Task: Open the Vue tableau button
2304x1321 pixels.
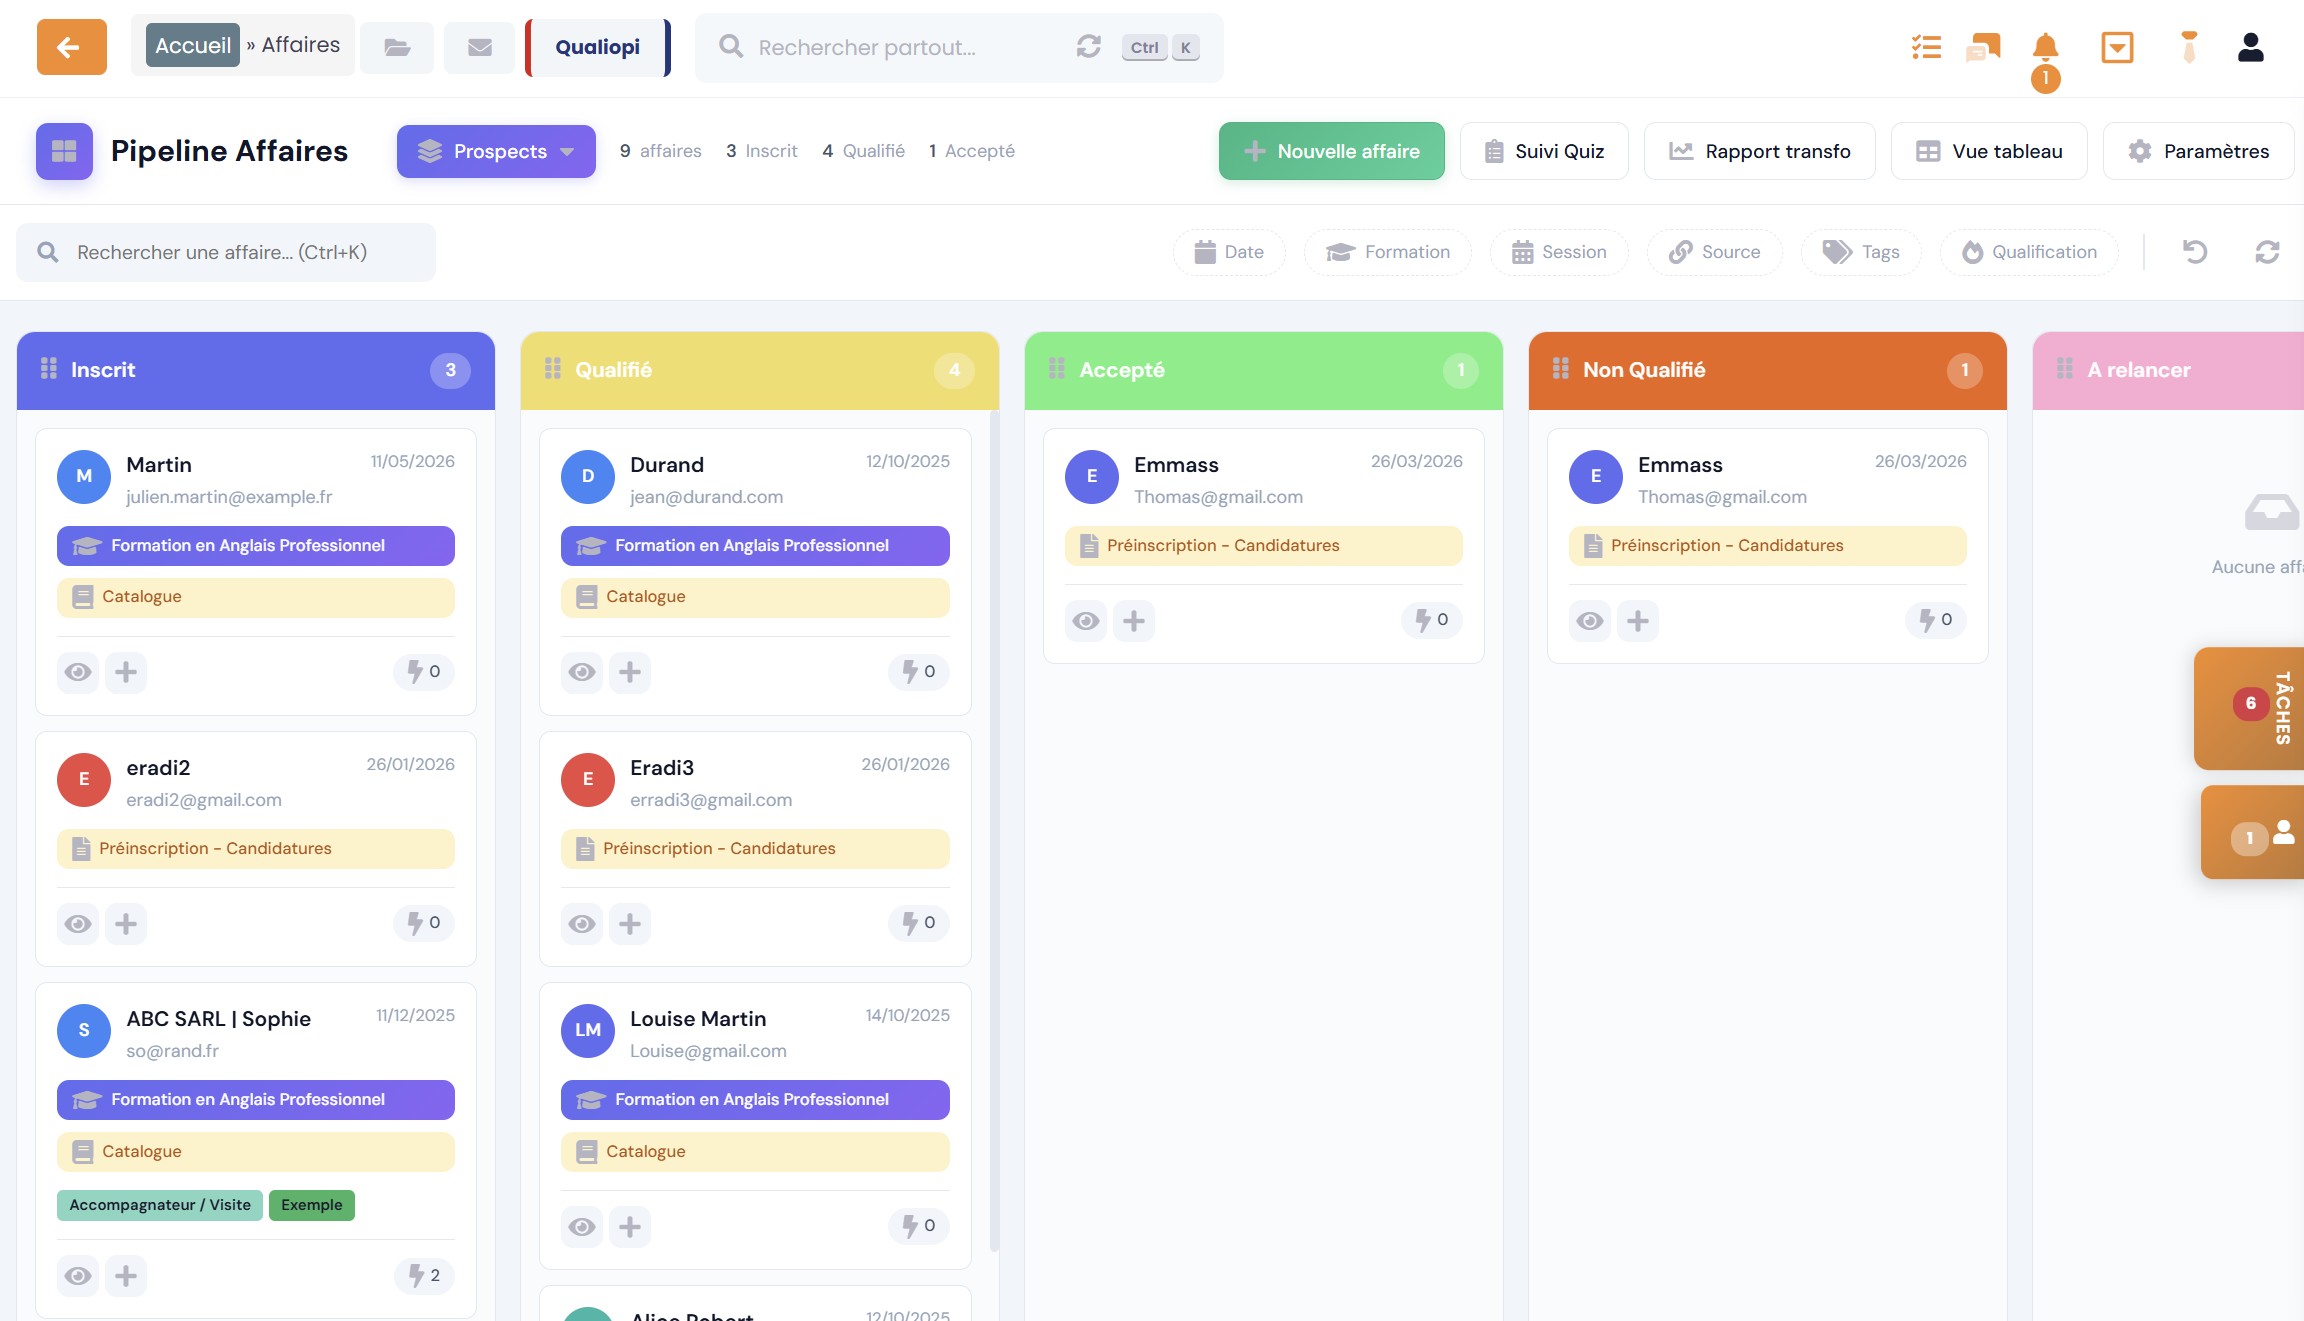Action: coord(1989,151)
